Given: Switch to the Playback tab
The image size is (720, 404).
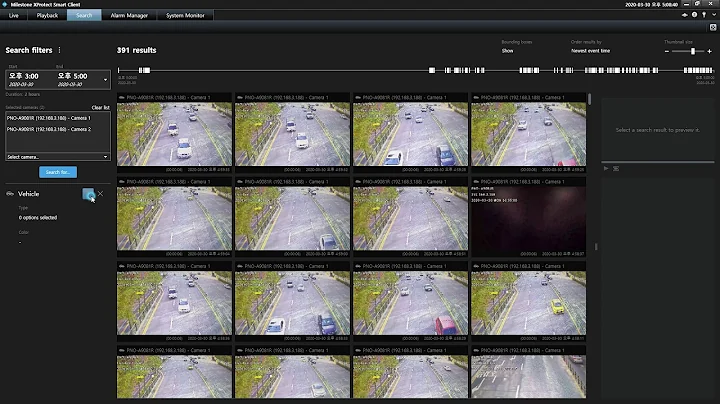Looking at the screenshot, I should pyautogui.click(x=47, y=15).
